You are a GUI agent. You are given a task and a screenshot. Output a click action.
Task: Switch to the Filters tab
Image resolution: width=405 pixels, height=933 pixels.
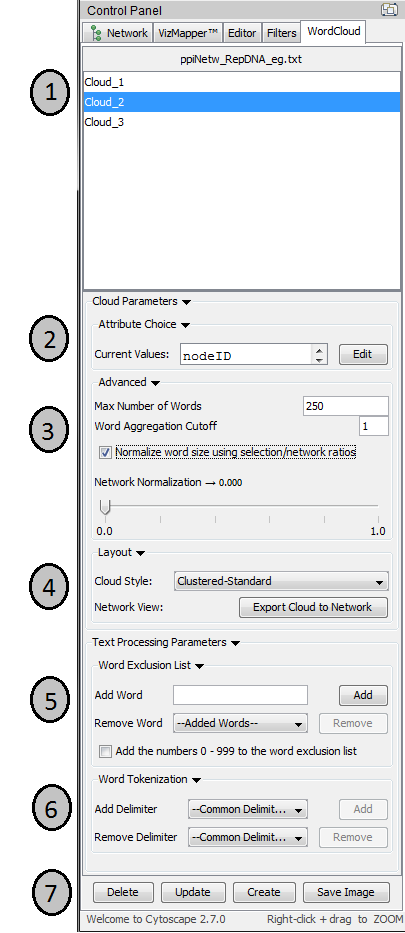click(281, 33)
